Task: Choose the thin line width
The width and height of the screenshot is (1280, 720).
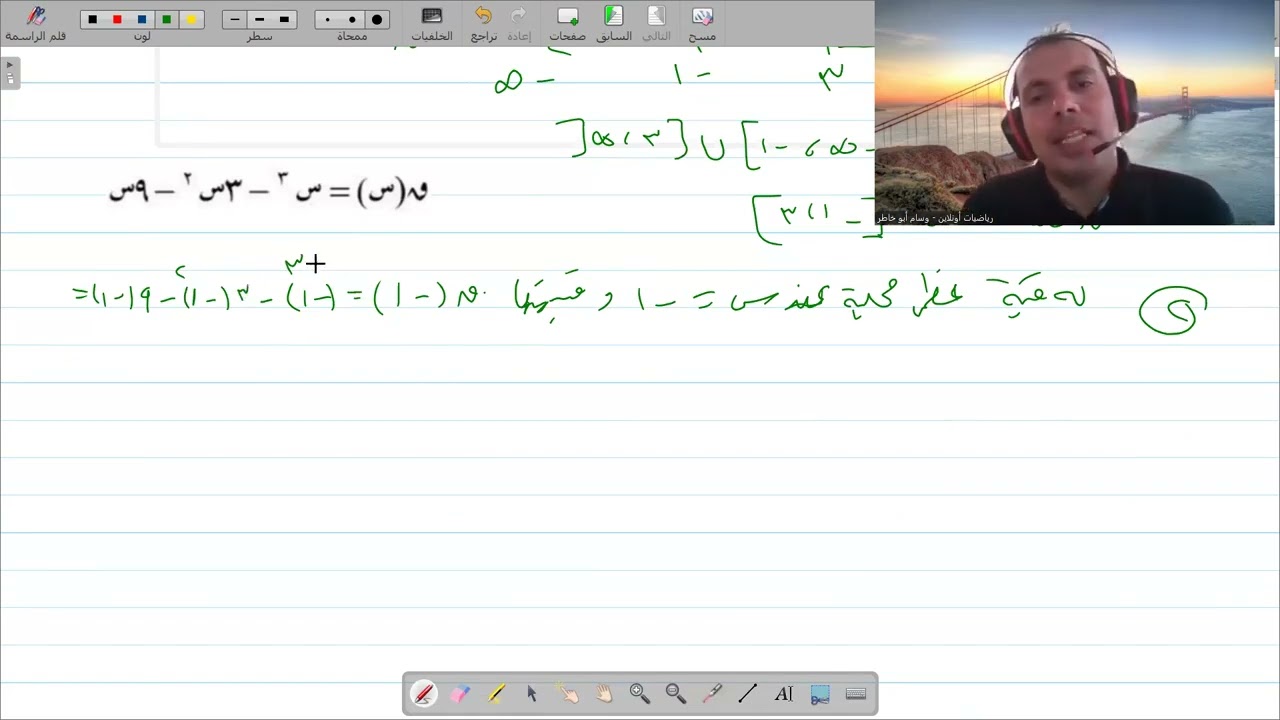Action: 235,19
